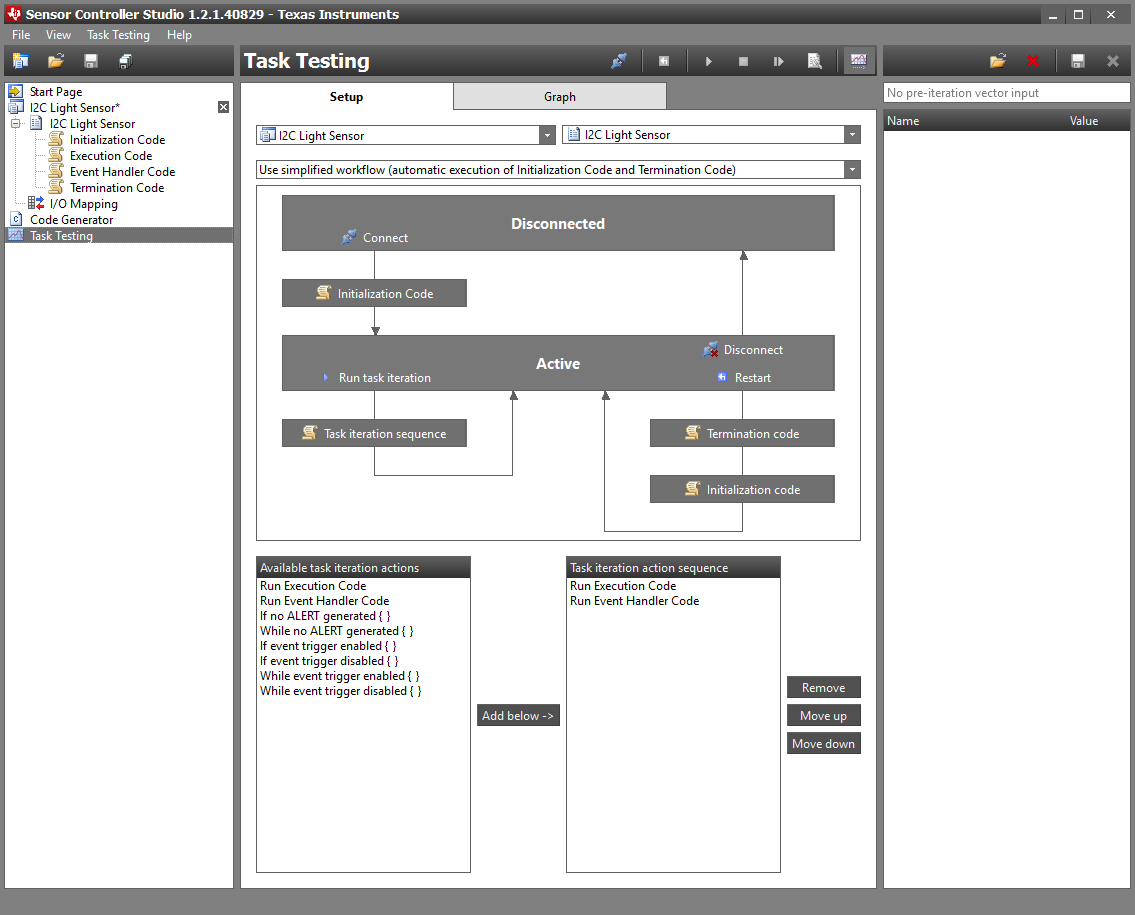Screen dimensions: 1135x915
Task: Open the File menu
Action: click(21, 35)
